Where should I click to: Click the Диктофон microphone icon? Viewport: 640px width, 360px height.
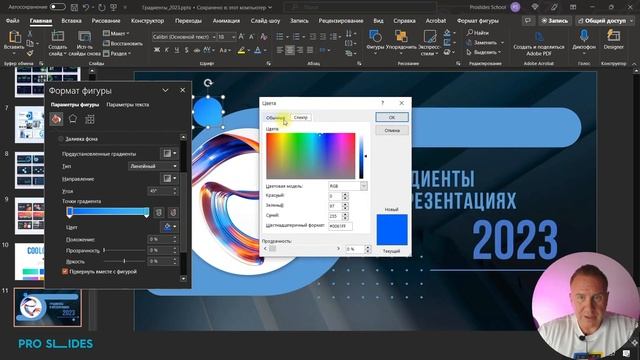click(584, 36)
